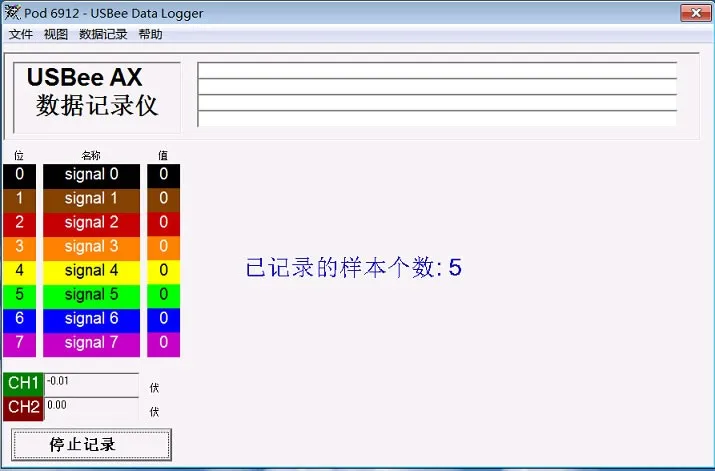Click the black bit 0 cell
This screenshot has width=715, height=471.
click(19, 176)
